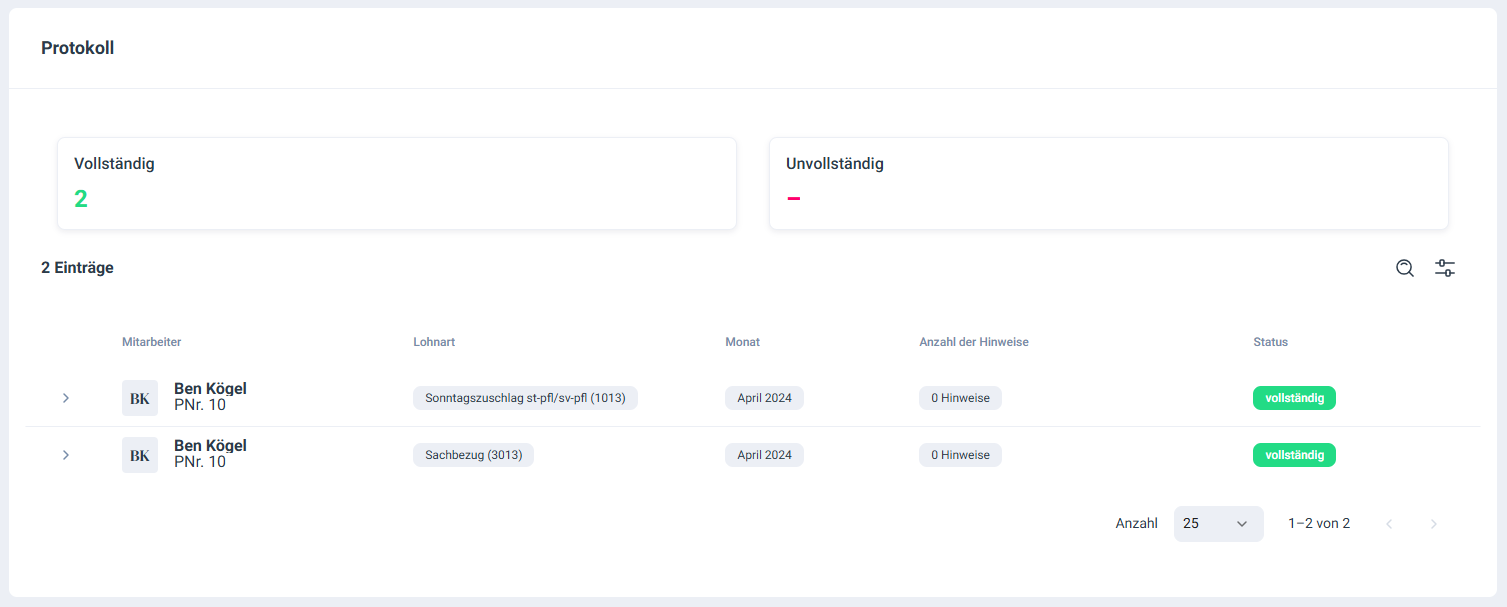Screen dimensions: 1507x607
Task: Click vollständig status badge for Sachbezug
Action: tap(1294, 455)
